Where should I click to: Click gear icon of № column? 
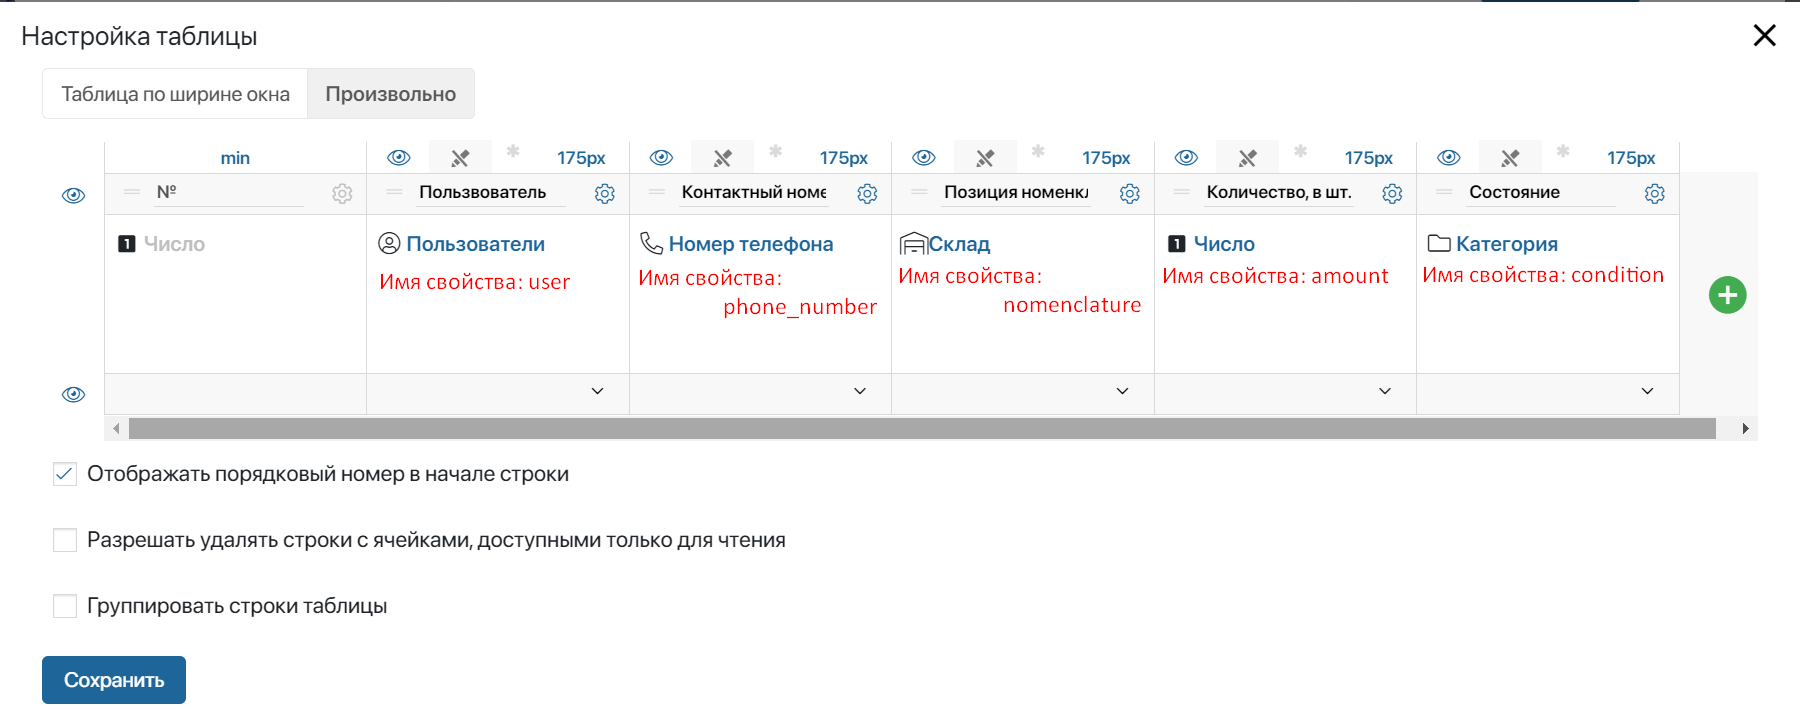tap(342, 194)
